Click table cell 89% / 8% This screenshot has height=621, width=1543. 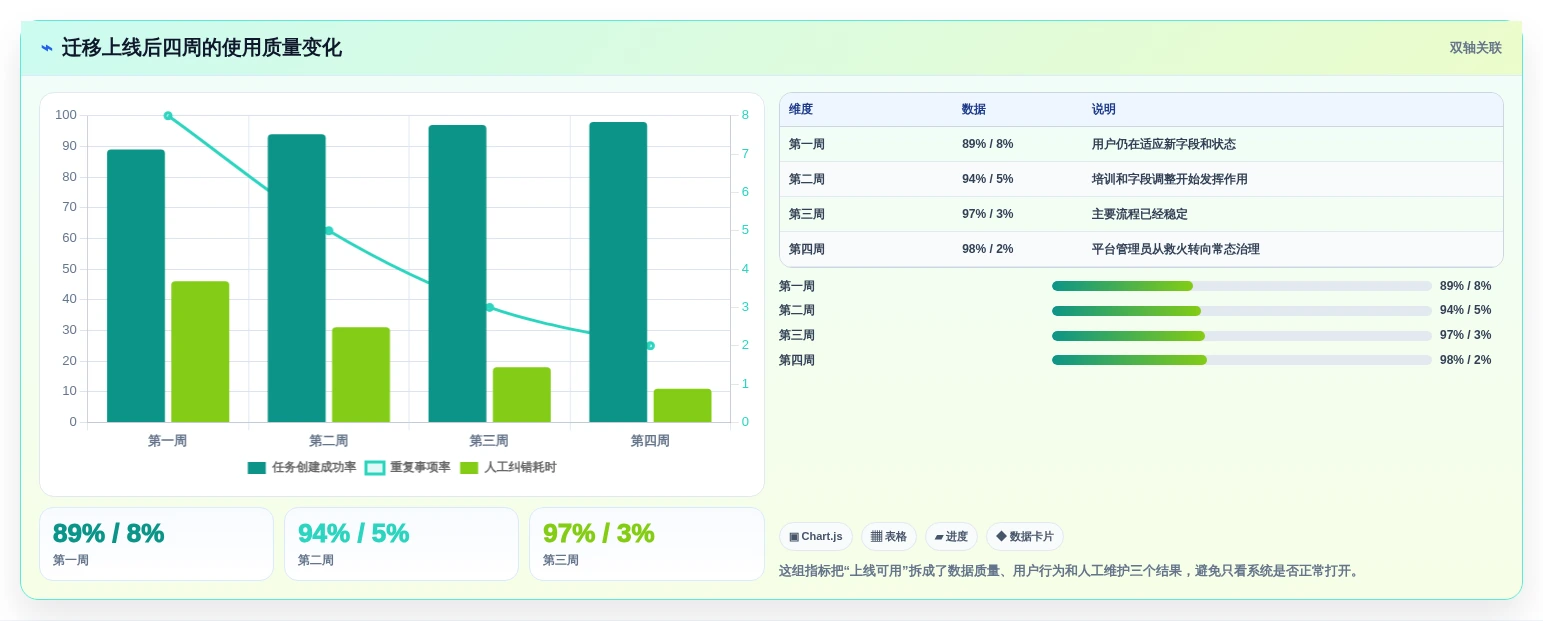pos(988,145)
